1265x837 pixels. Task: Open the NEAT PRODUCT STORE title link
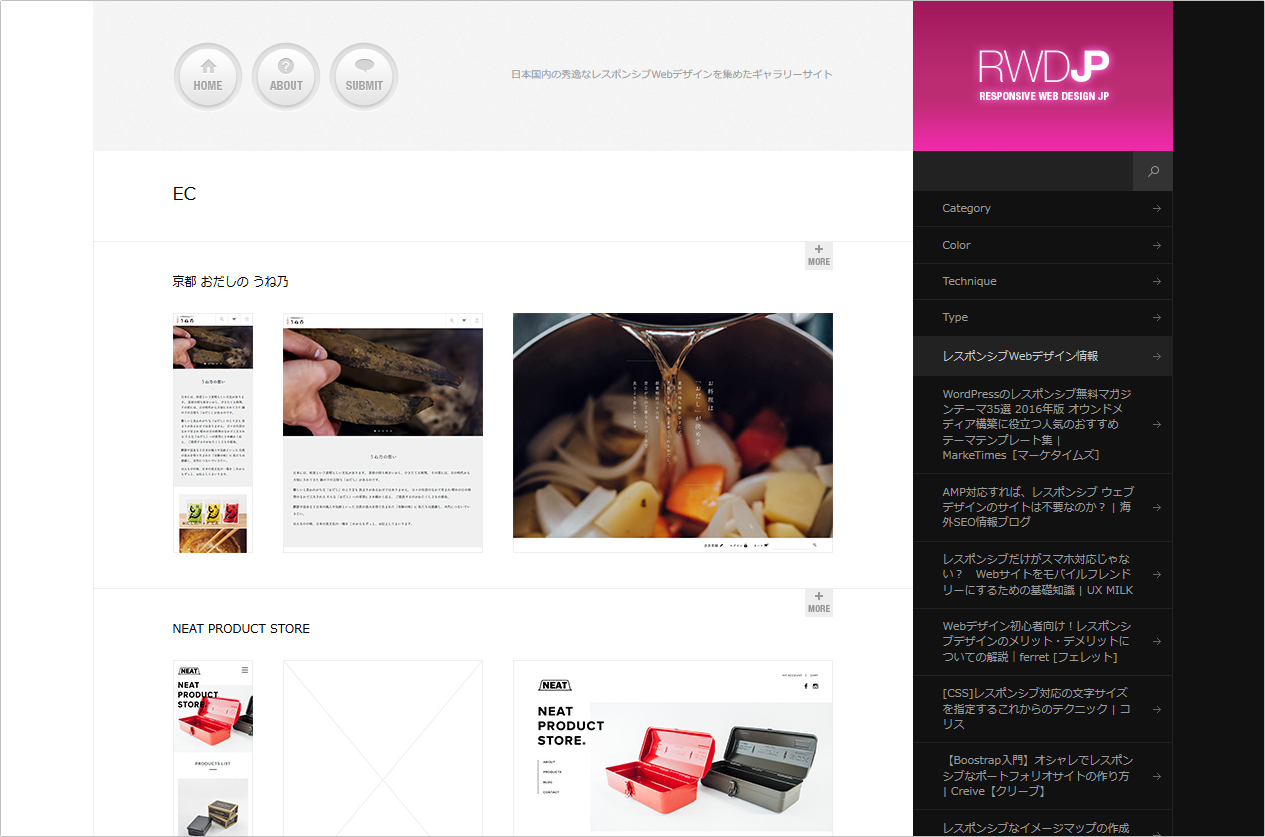(241, 629)
